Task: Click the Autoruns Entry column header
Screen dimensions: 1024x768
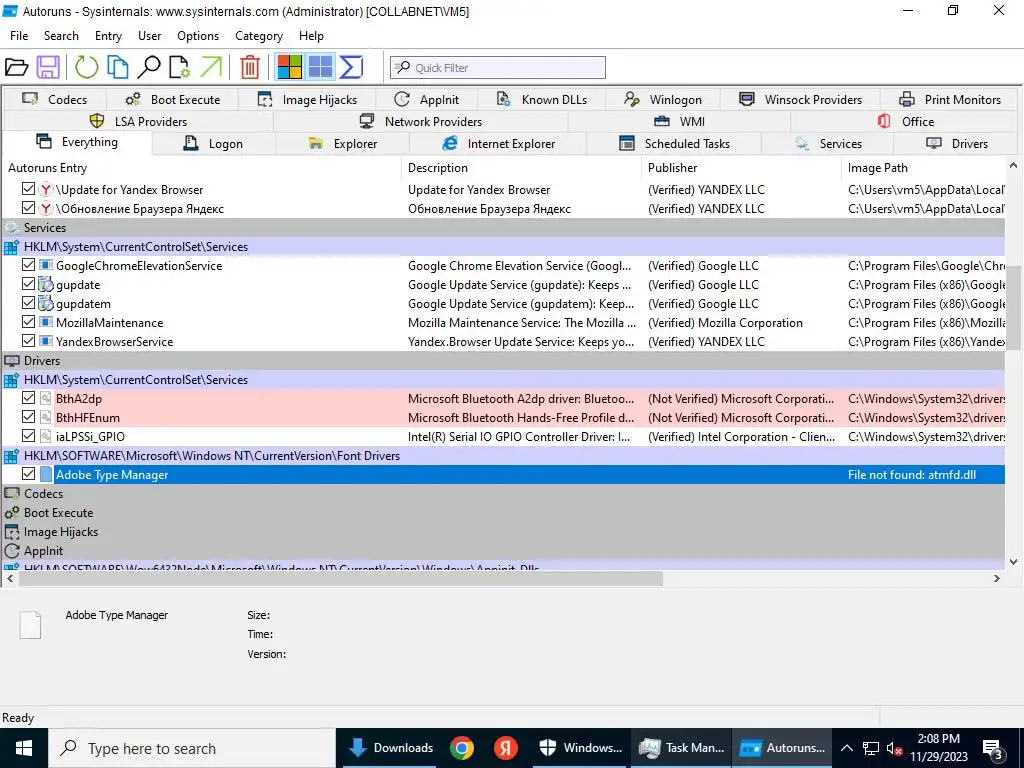Action: click(202, 168)
